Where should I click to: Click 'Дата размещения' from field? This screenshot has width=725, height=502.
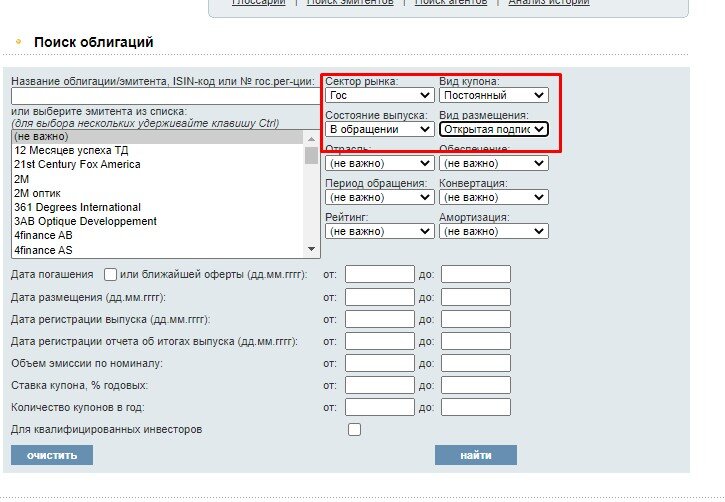click(x=380, y=297)
